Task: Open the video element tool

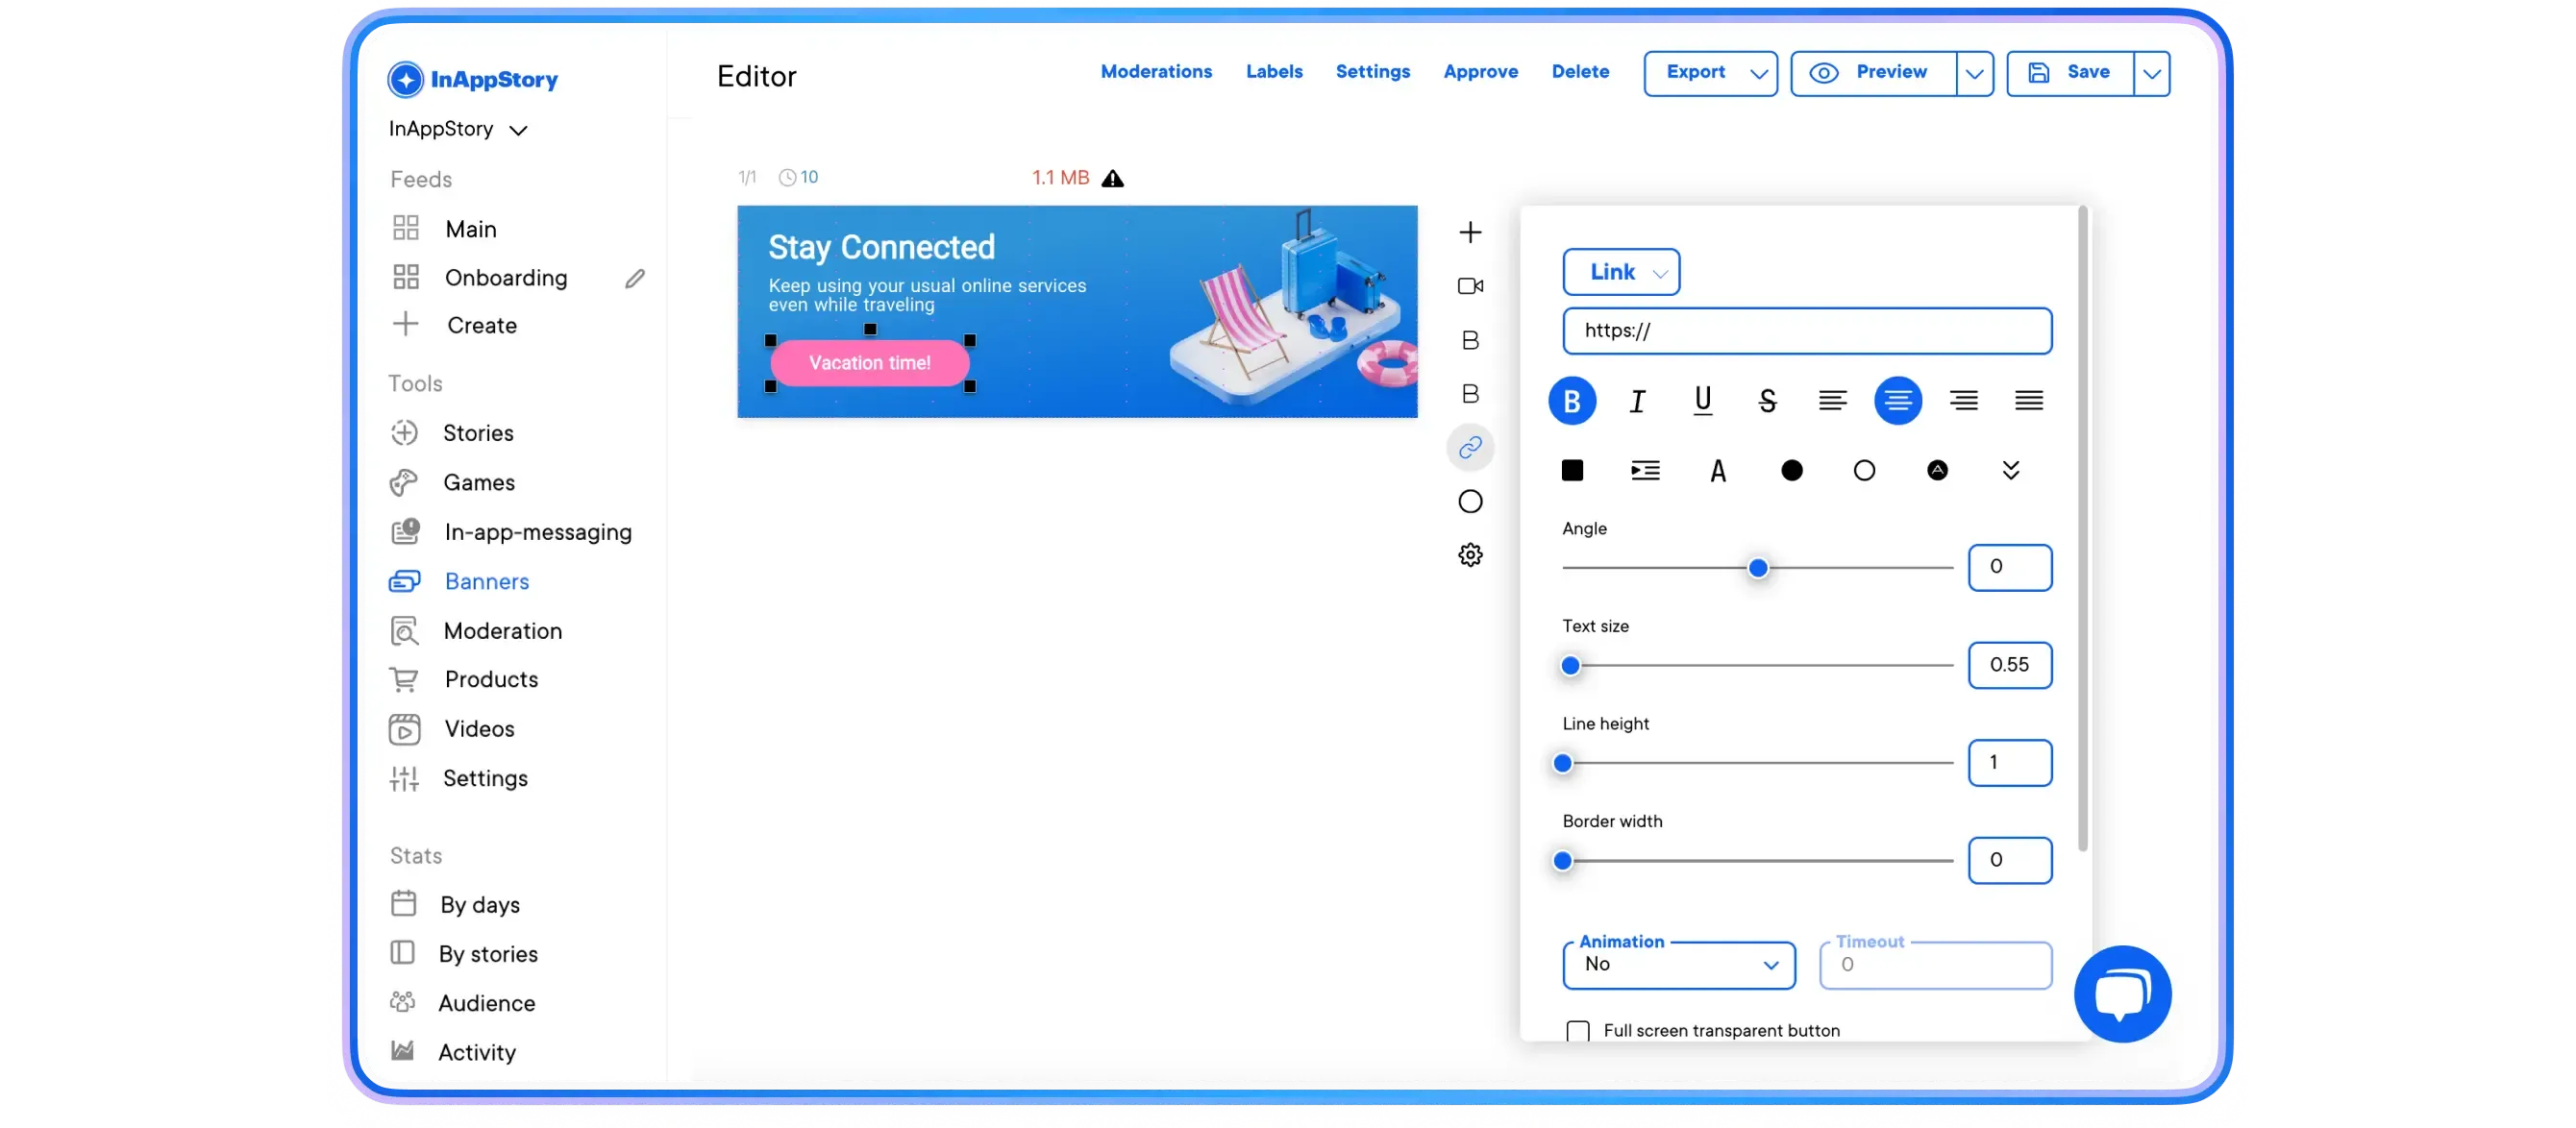Action: click(x=1470, y=286)
